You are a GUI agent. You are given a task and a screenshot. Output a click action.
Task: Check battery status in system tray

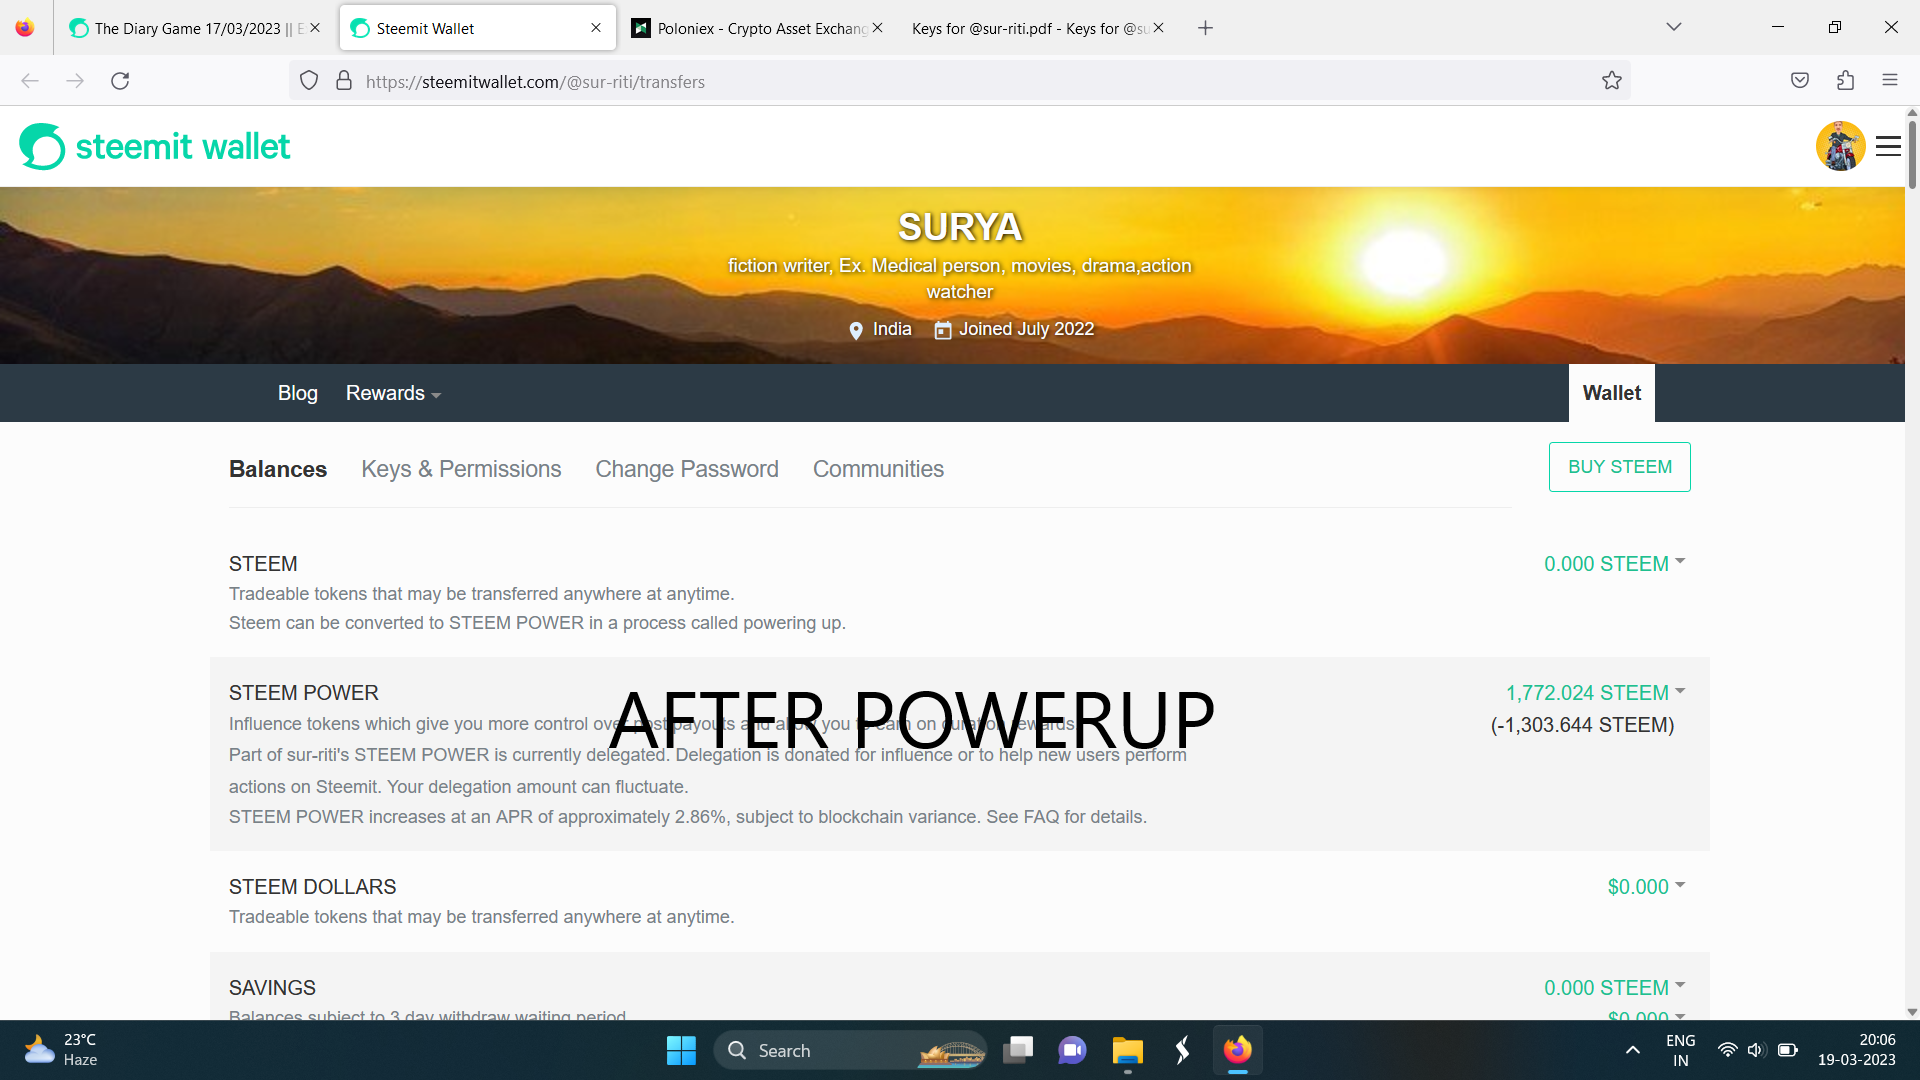point(1788,1050)
